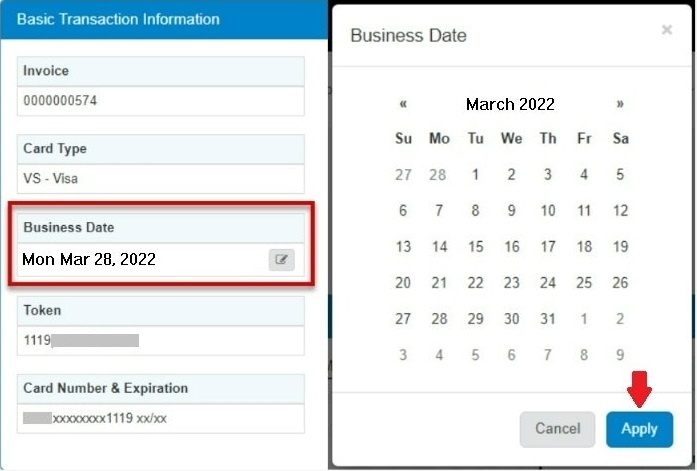Click the Invoice number field

161,101
